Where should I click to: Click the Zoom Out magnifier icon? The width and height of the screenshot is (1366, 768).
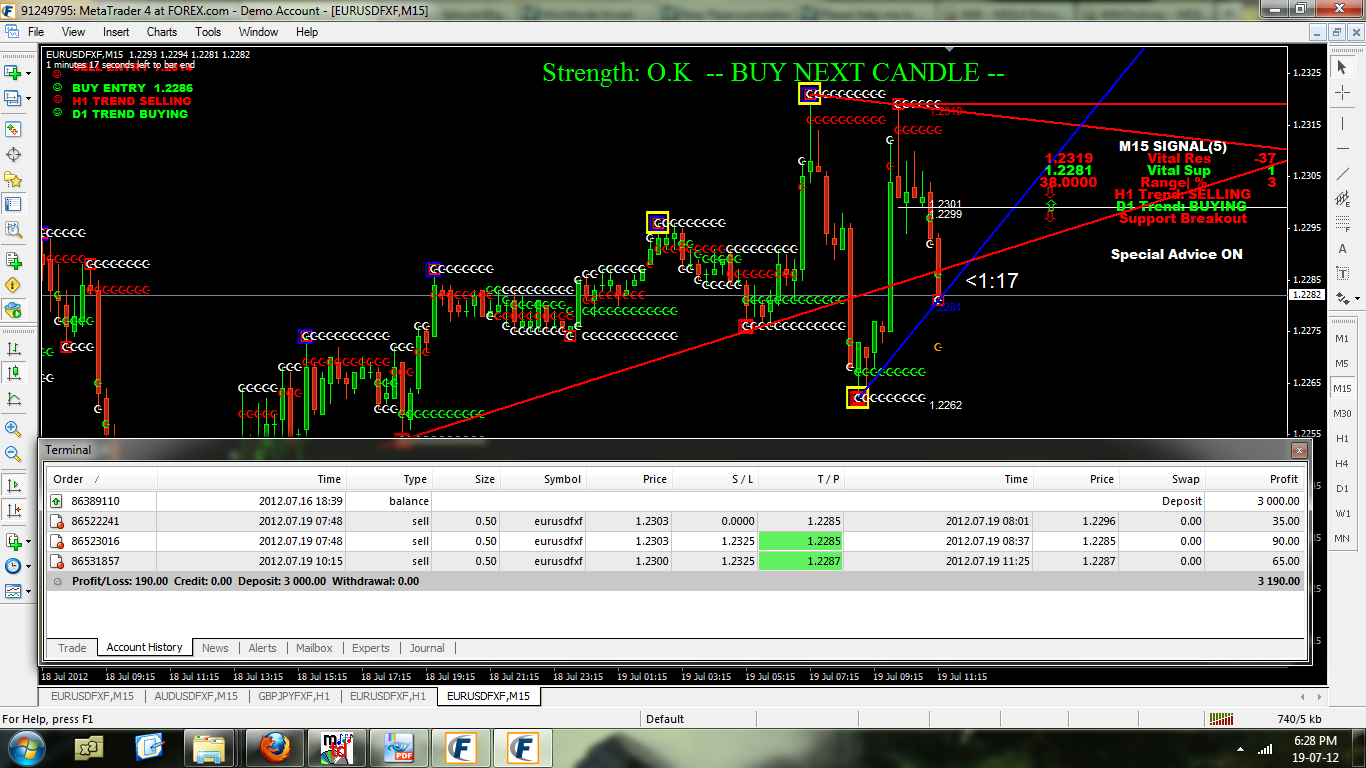click(x=13, y=454)
